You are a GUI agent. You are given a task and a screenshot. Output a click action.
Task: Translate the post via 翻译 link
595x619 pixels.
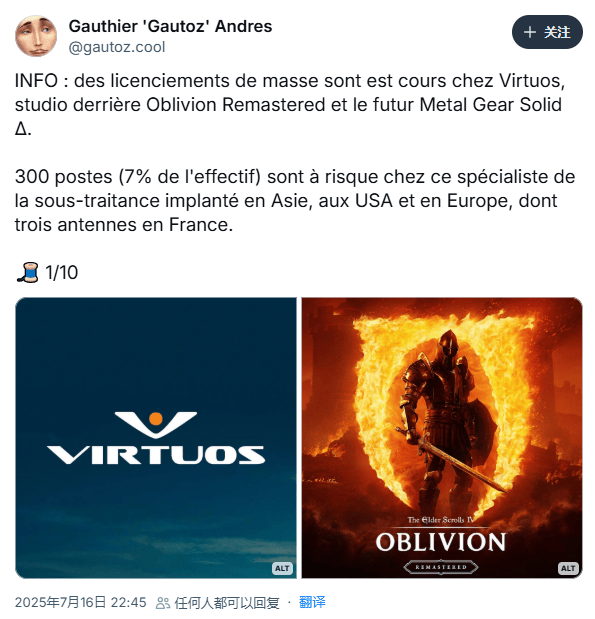312,602
